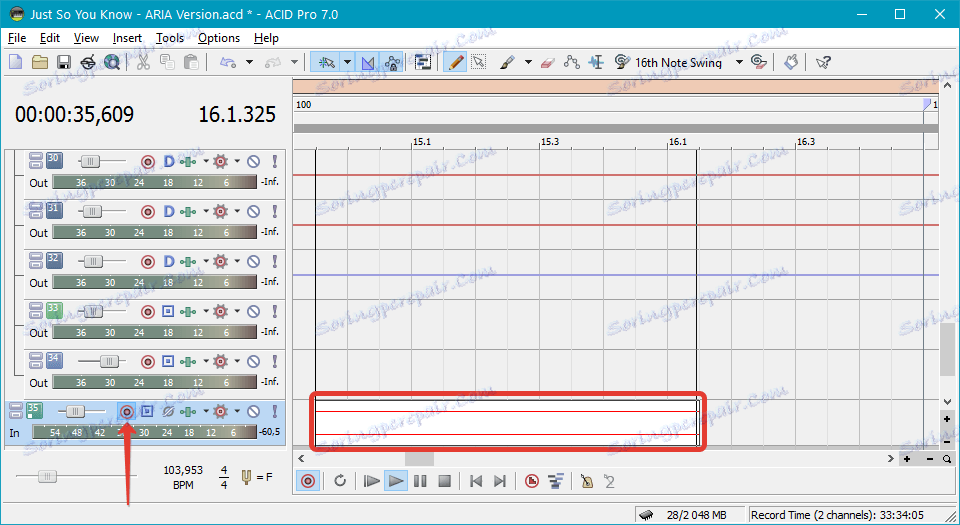
Task: Open the Insert menu
Action: [127, 38]
